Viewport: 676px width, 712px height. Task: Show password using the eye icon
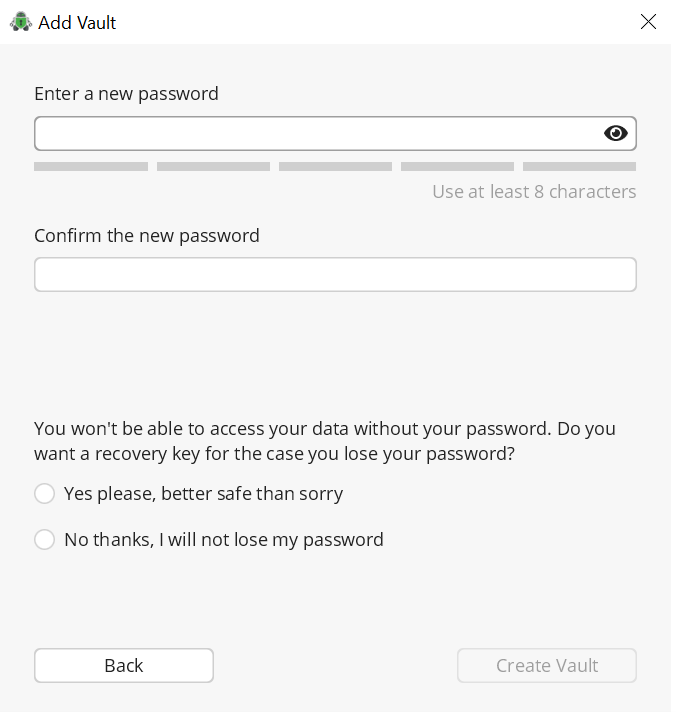pyautogui.click(x=616, y=134)
